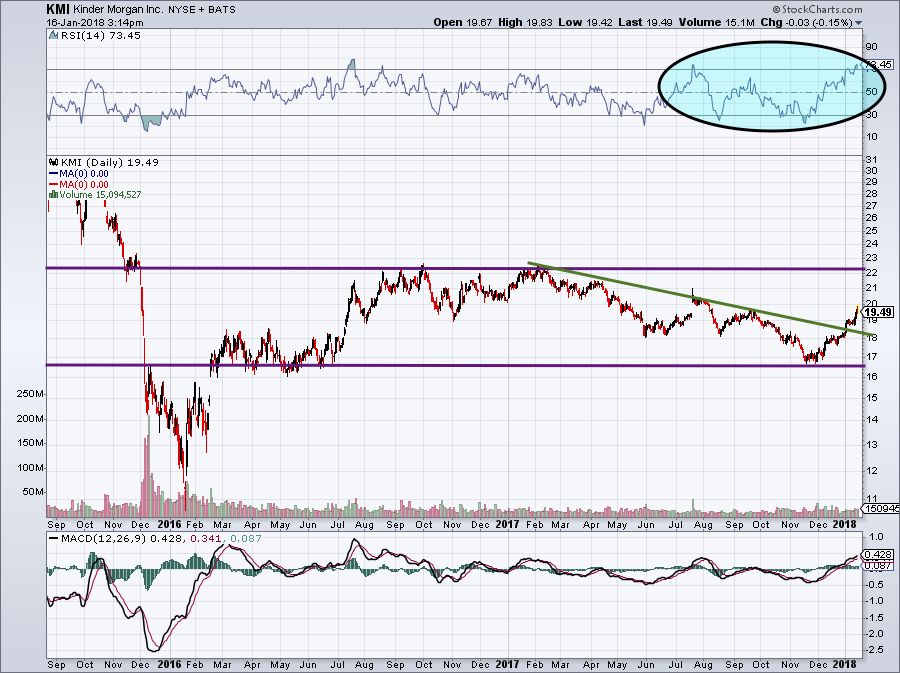Screen dimensions: 900x673
Task: Click 2016 on the bottom MACD date axis
Action: pos(169,664)
